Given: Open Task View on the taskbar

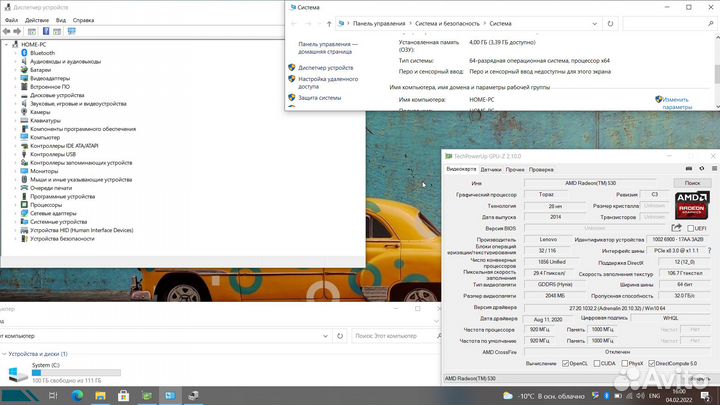Looking at the screenshot, I should (x=53, y=395).
